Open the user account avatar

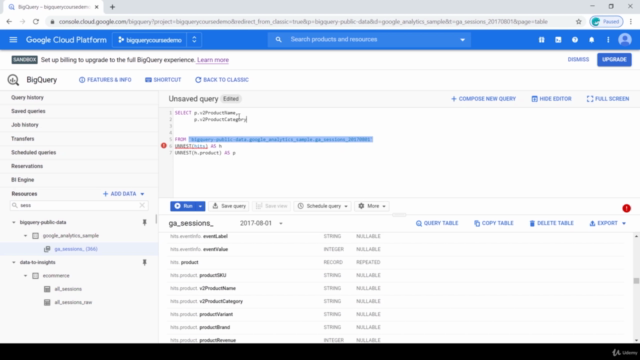pos(624,40)
